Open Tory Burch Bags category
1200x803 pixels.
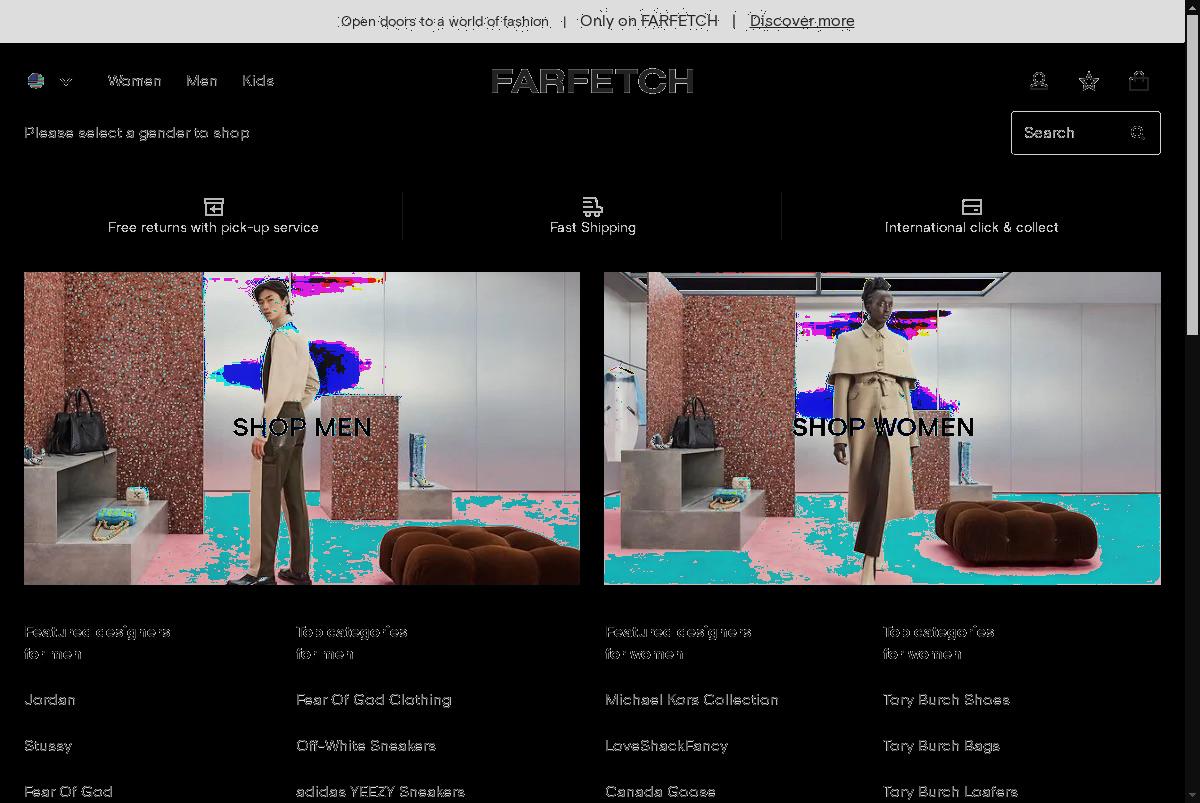pos(941,746)
